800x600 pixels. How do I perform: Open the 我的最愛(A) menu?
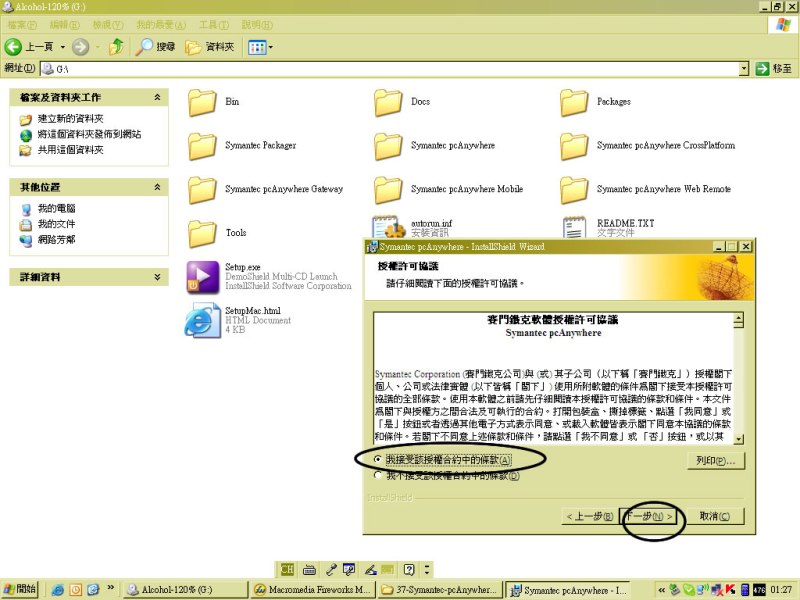click(x=161, y=24)
